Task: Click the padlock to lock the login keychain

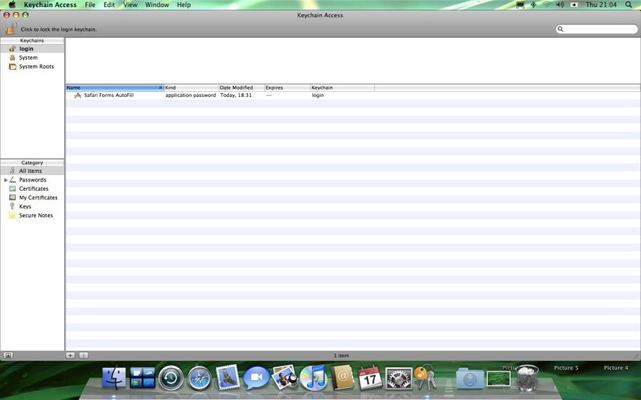Action: point(11,29)
